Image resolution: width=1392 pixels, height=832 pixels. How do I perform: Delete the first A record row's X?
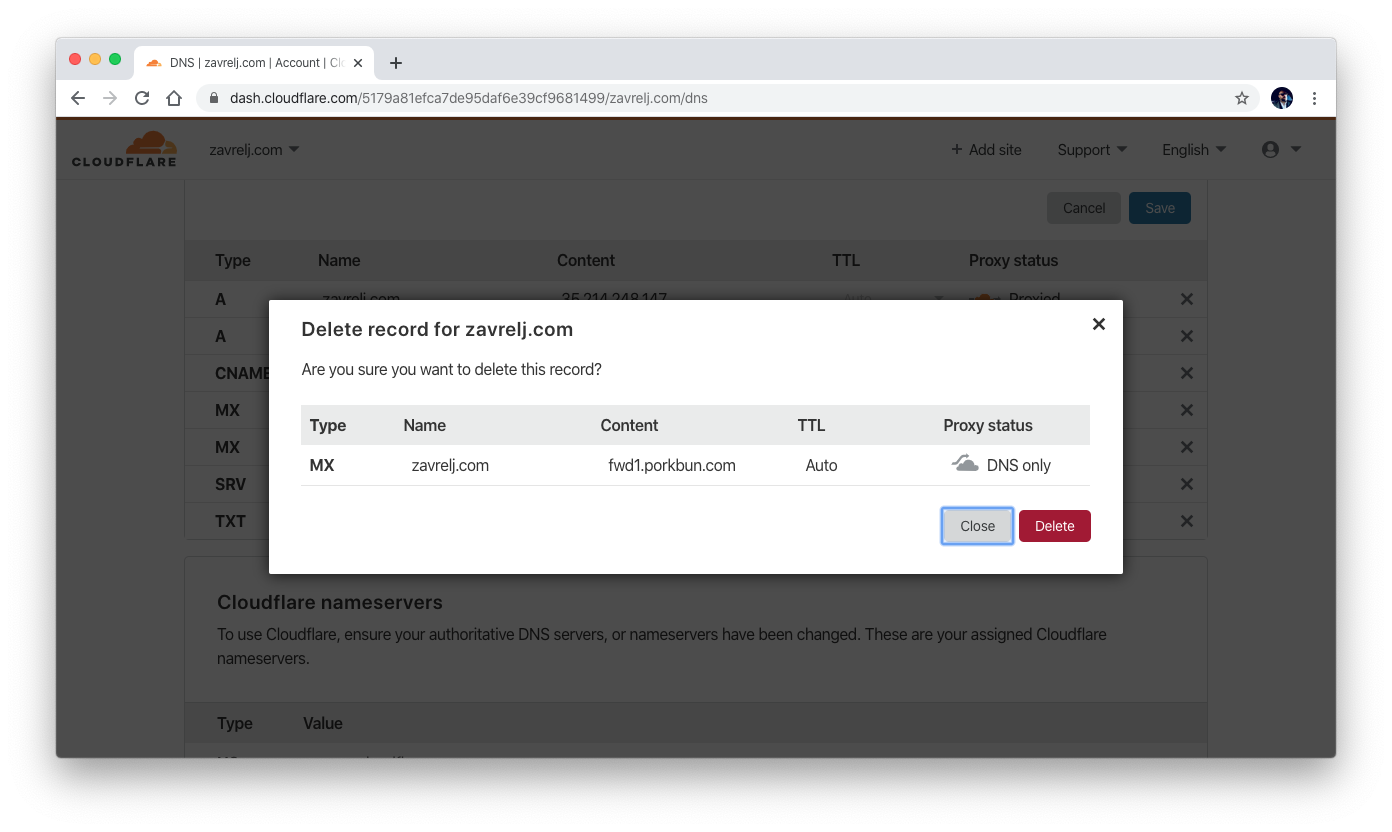pos(1187,299)
